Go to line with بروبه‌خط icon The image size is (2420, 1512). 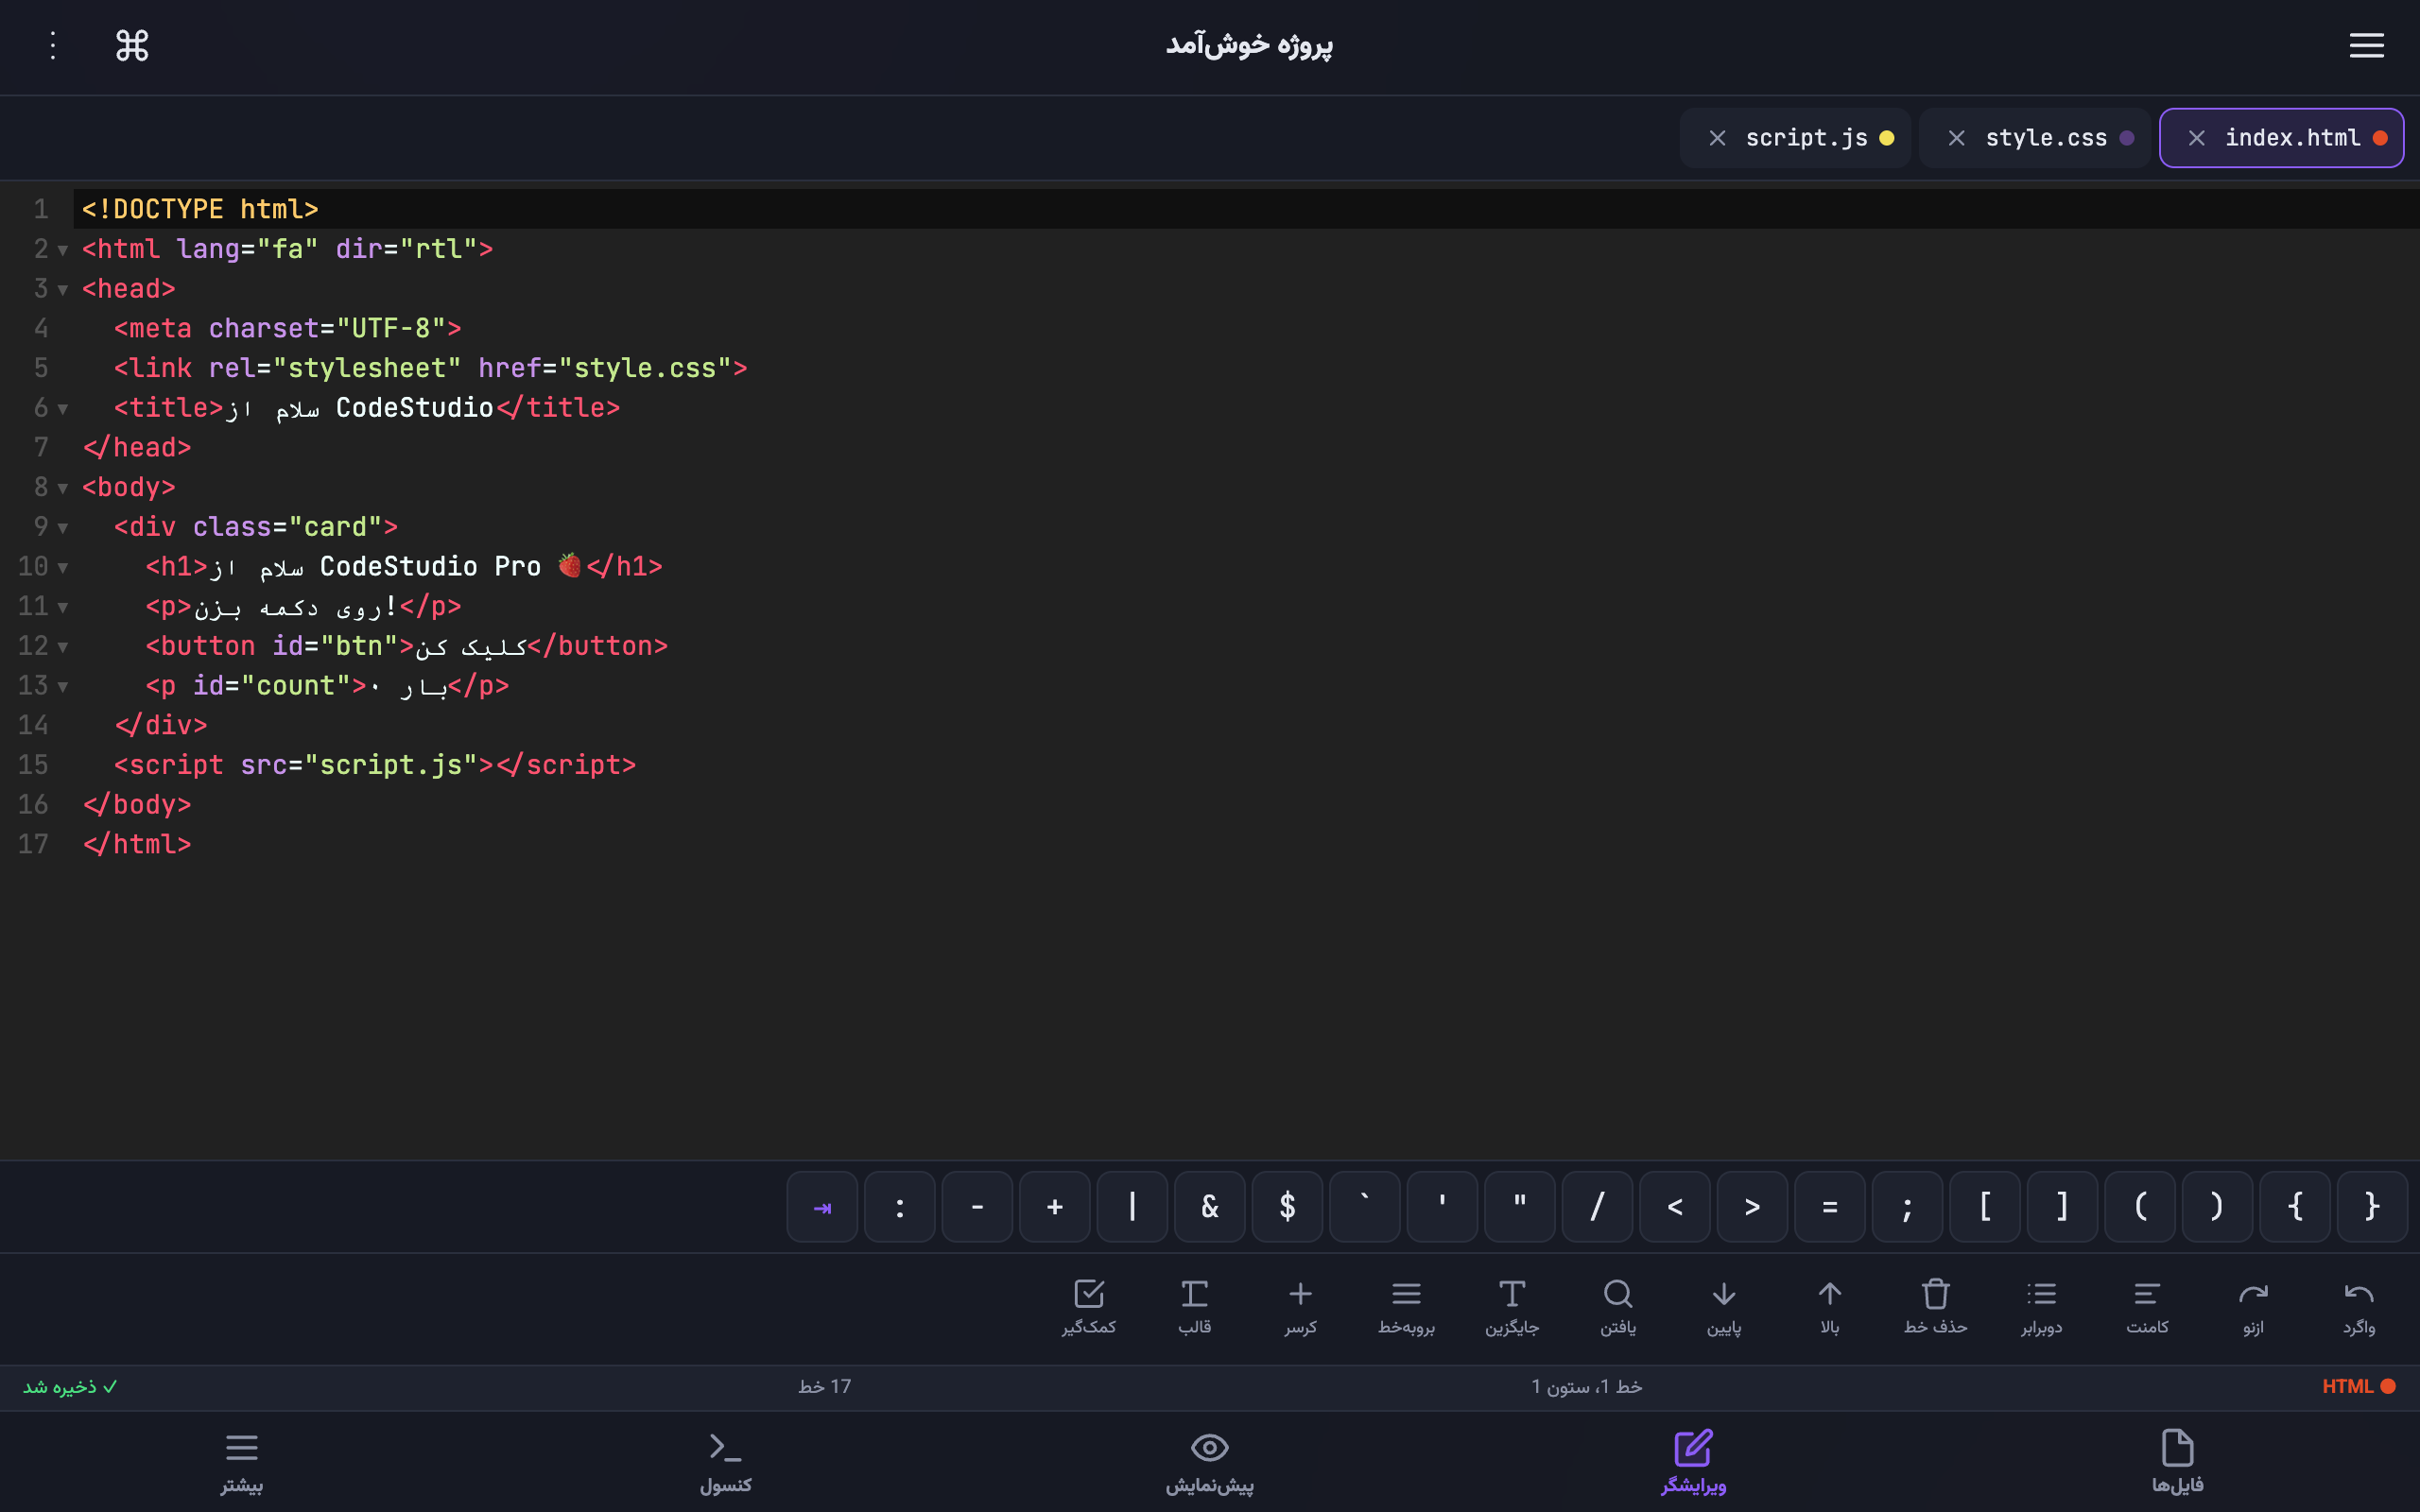[x=1406, y=1308]
